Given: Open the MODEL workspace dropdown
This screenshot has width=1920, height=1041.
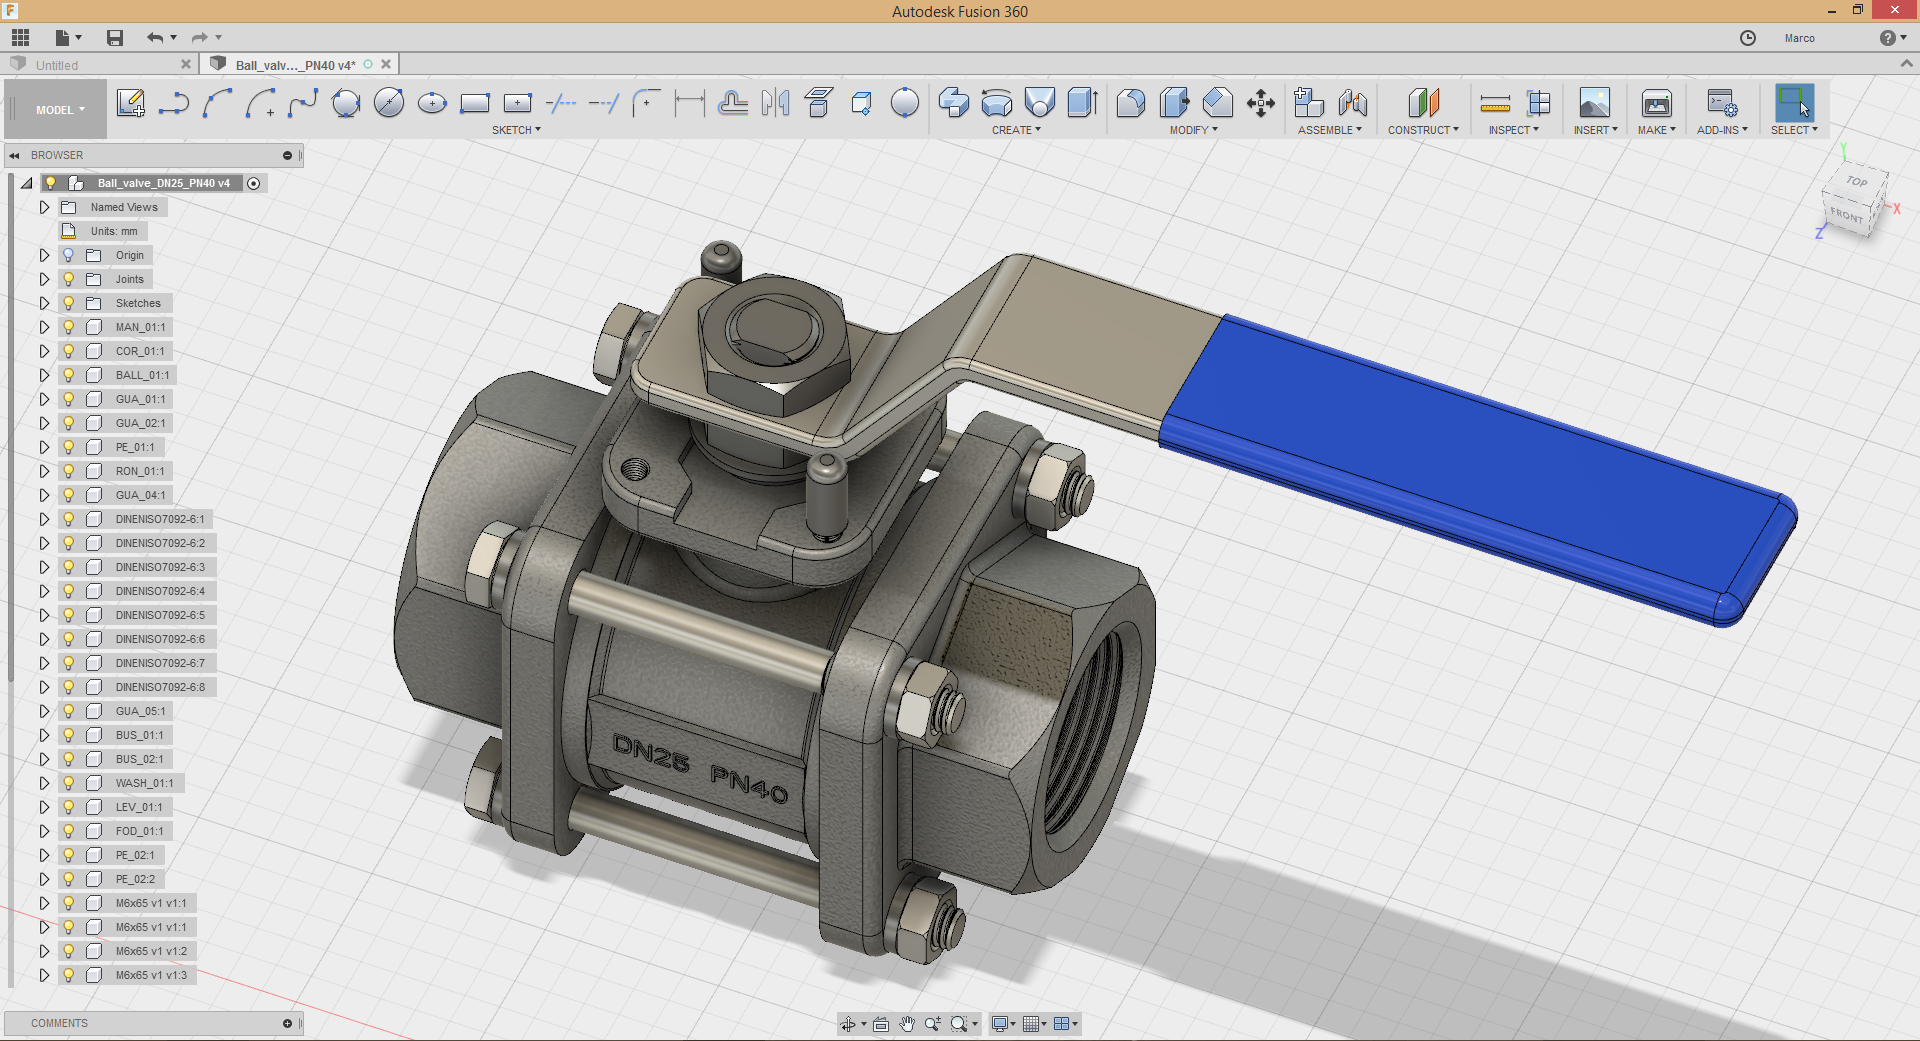Looking at the screenshot, I should pos(60,110).
